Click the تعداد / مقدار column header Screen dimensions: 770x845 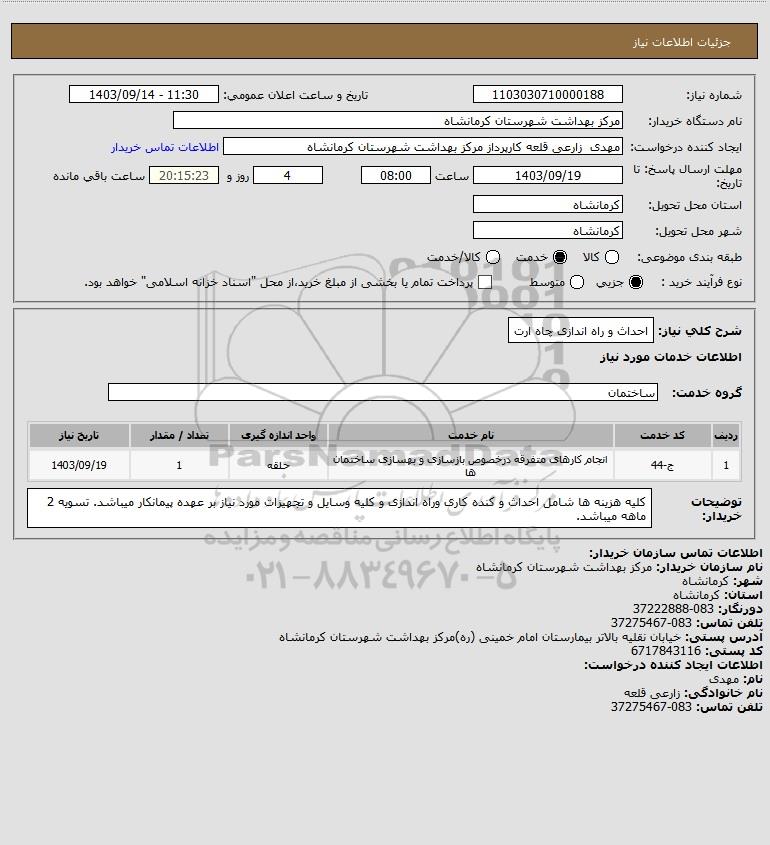(x=179, y=435)
